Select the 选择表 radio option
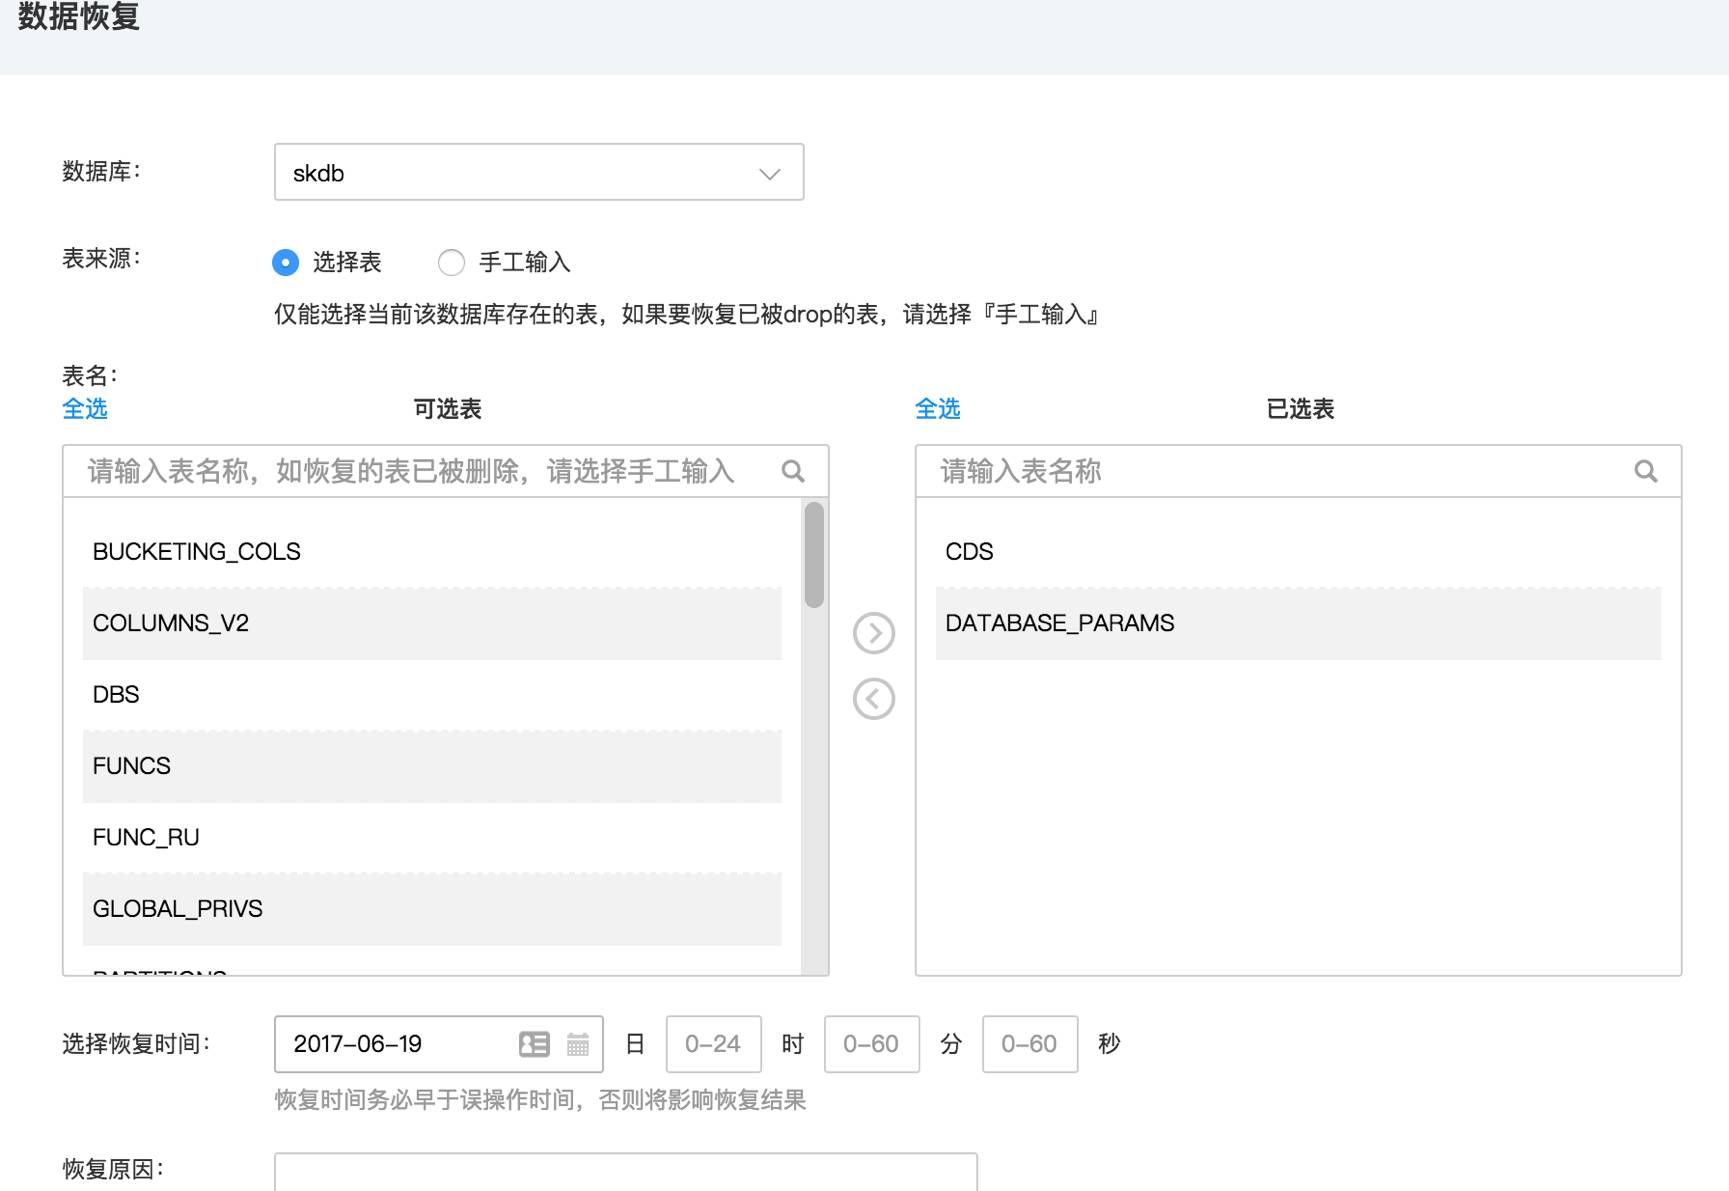 [x=286, y=262]
